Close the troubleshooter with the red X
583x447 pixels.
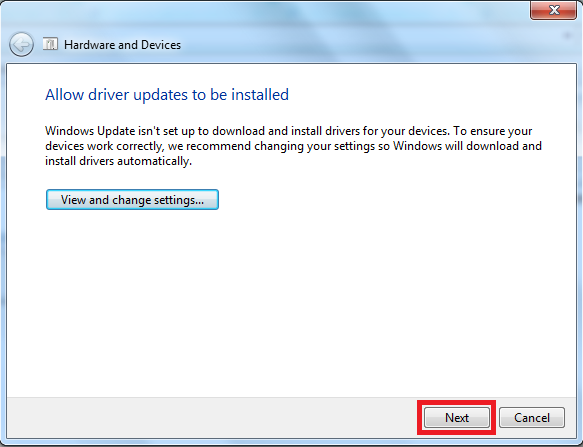tap(554, 10)
